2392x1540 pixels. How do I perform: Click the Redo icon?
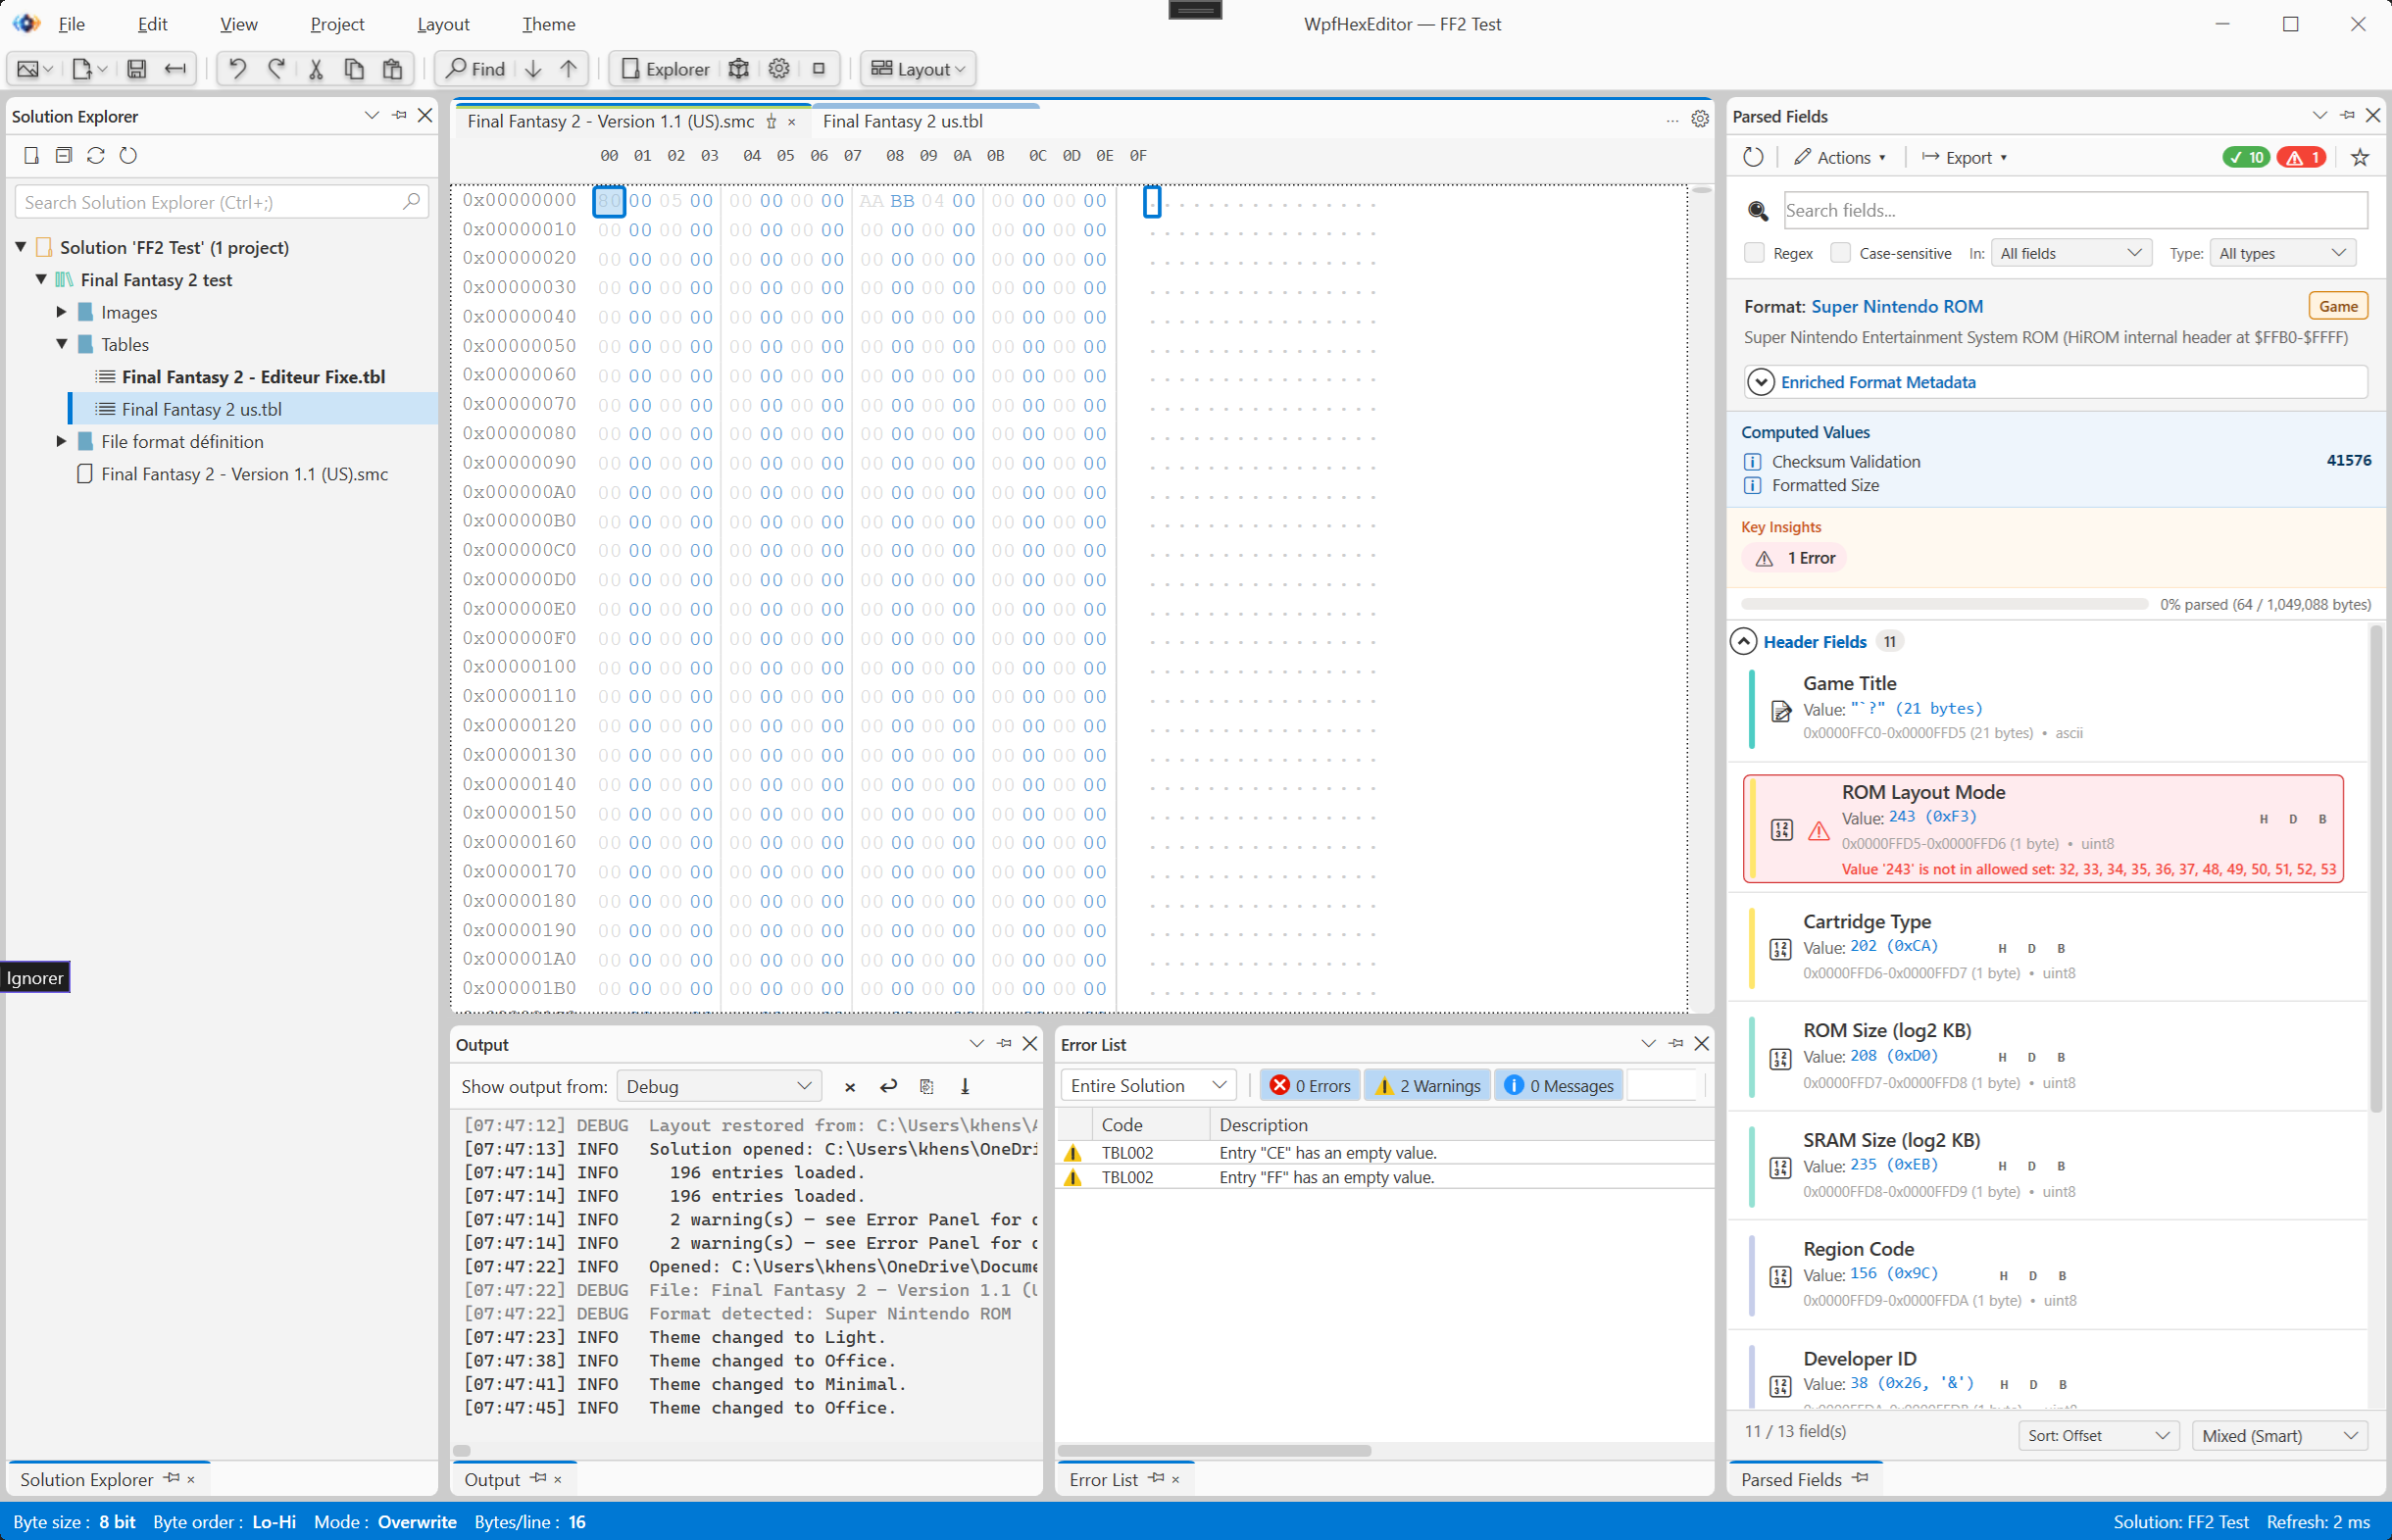[277, 69]
